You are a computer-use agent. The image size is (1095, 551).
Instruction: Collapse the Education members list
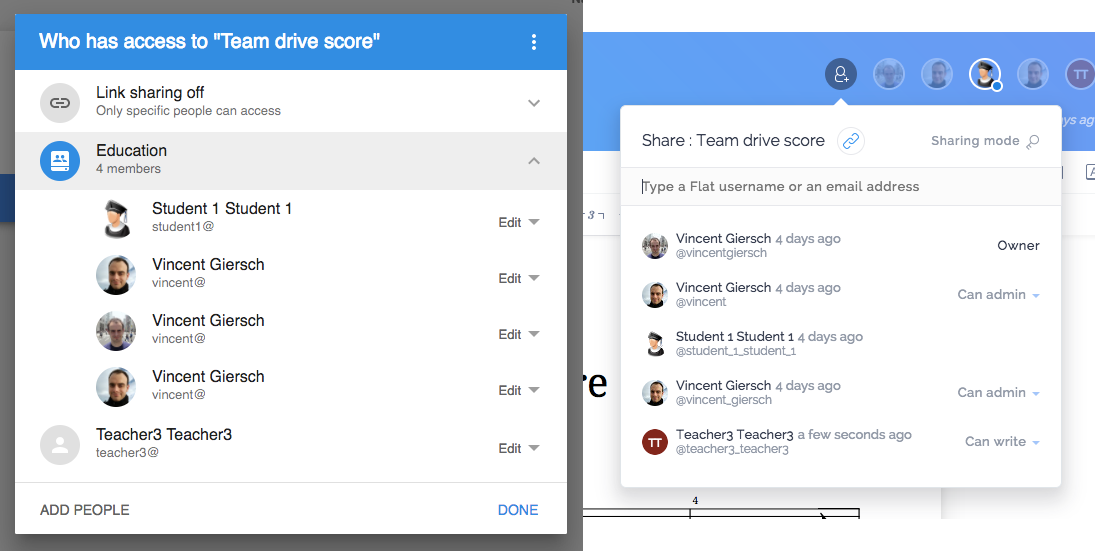534,161
